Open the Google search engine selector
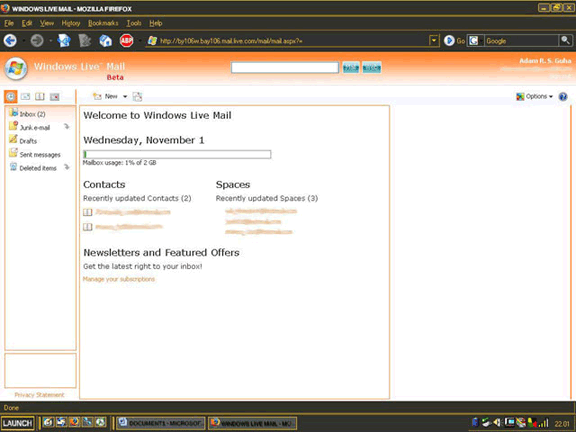Screen dimensions: 576x432 [x=475, y=40]
